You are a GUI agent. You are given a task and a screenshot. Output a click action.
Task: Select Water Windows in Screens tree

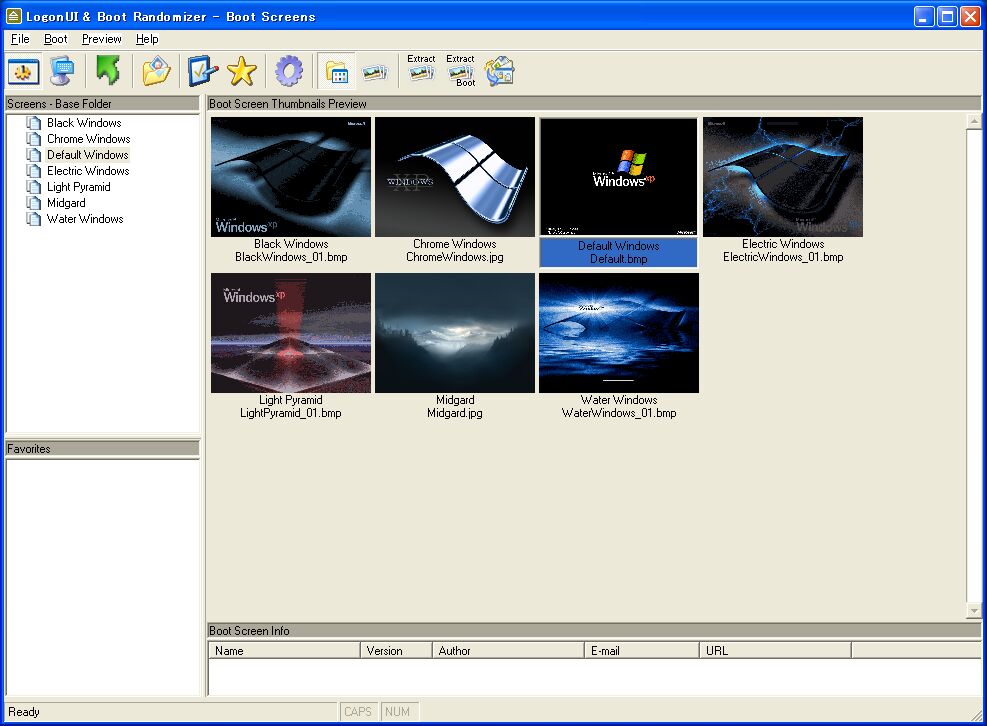coord(85,219)
